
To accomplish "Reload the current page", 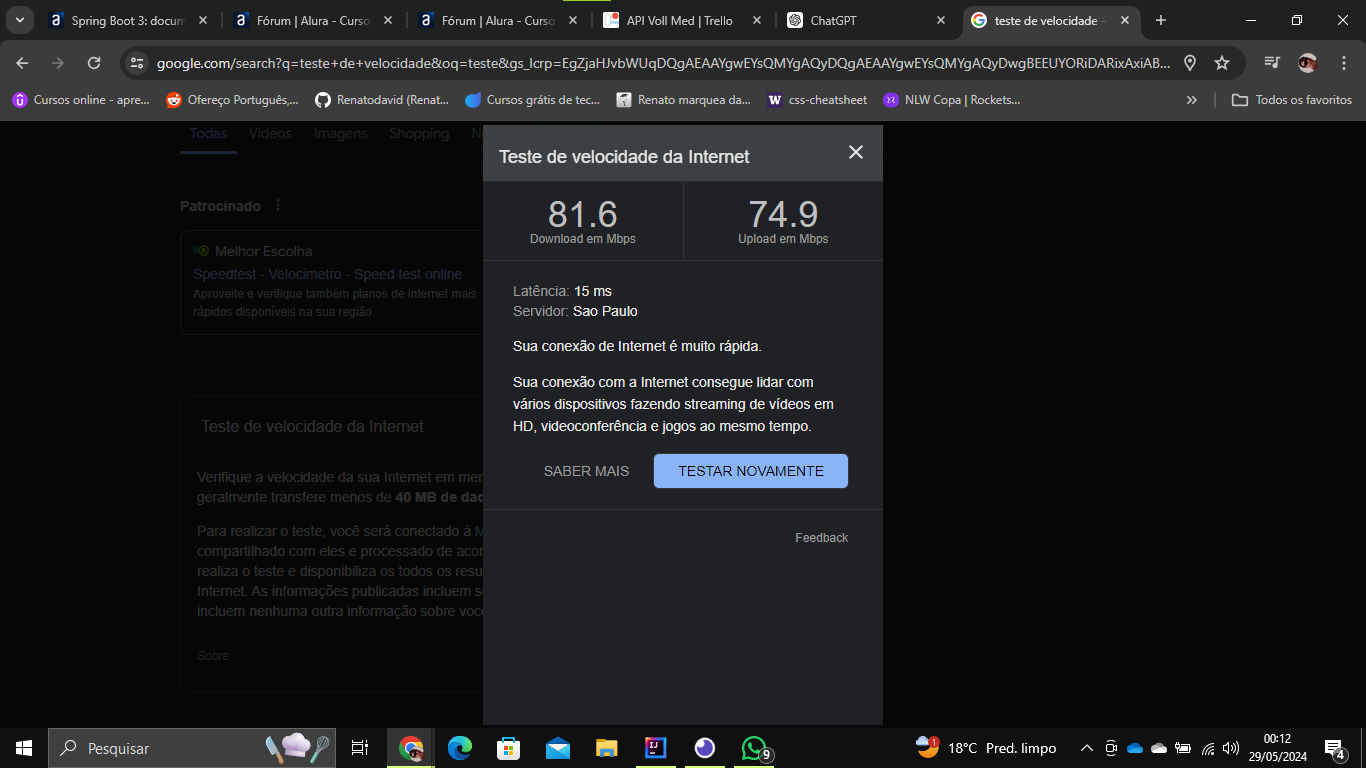I will pyautogui.click(x=94, y=63).
